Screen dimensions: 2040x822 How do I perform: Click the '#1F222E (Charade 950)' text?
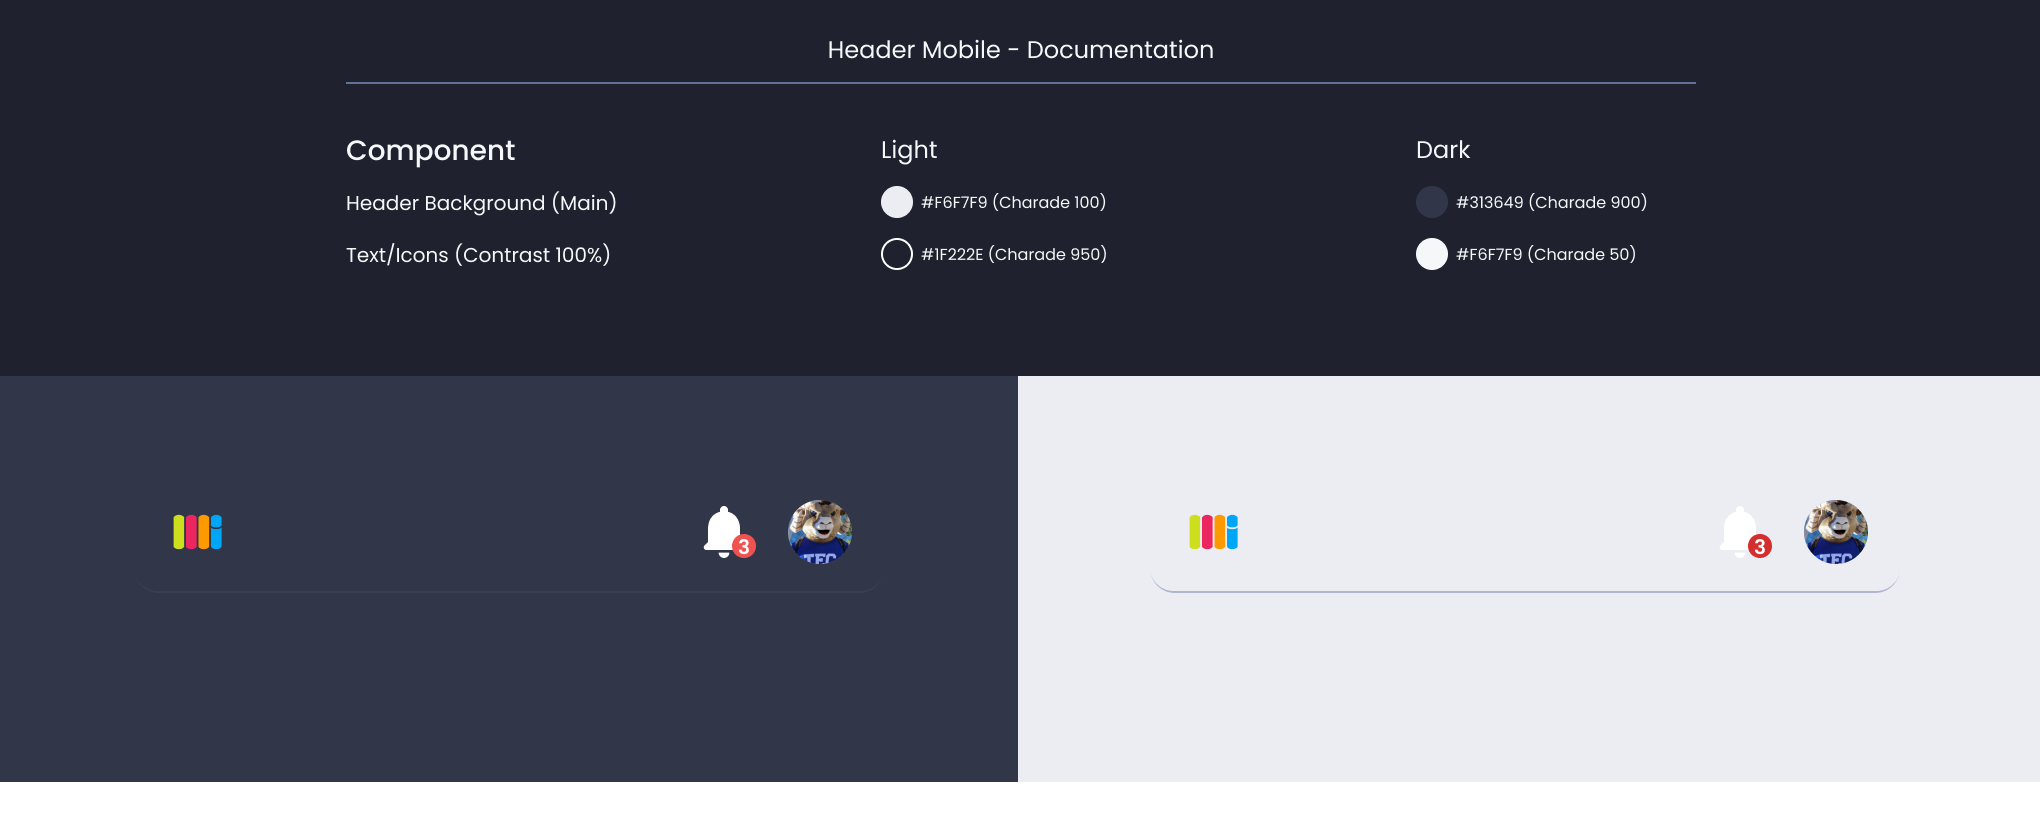(x=1014, y=254)
